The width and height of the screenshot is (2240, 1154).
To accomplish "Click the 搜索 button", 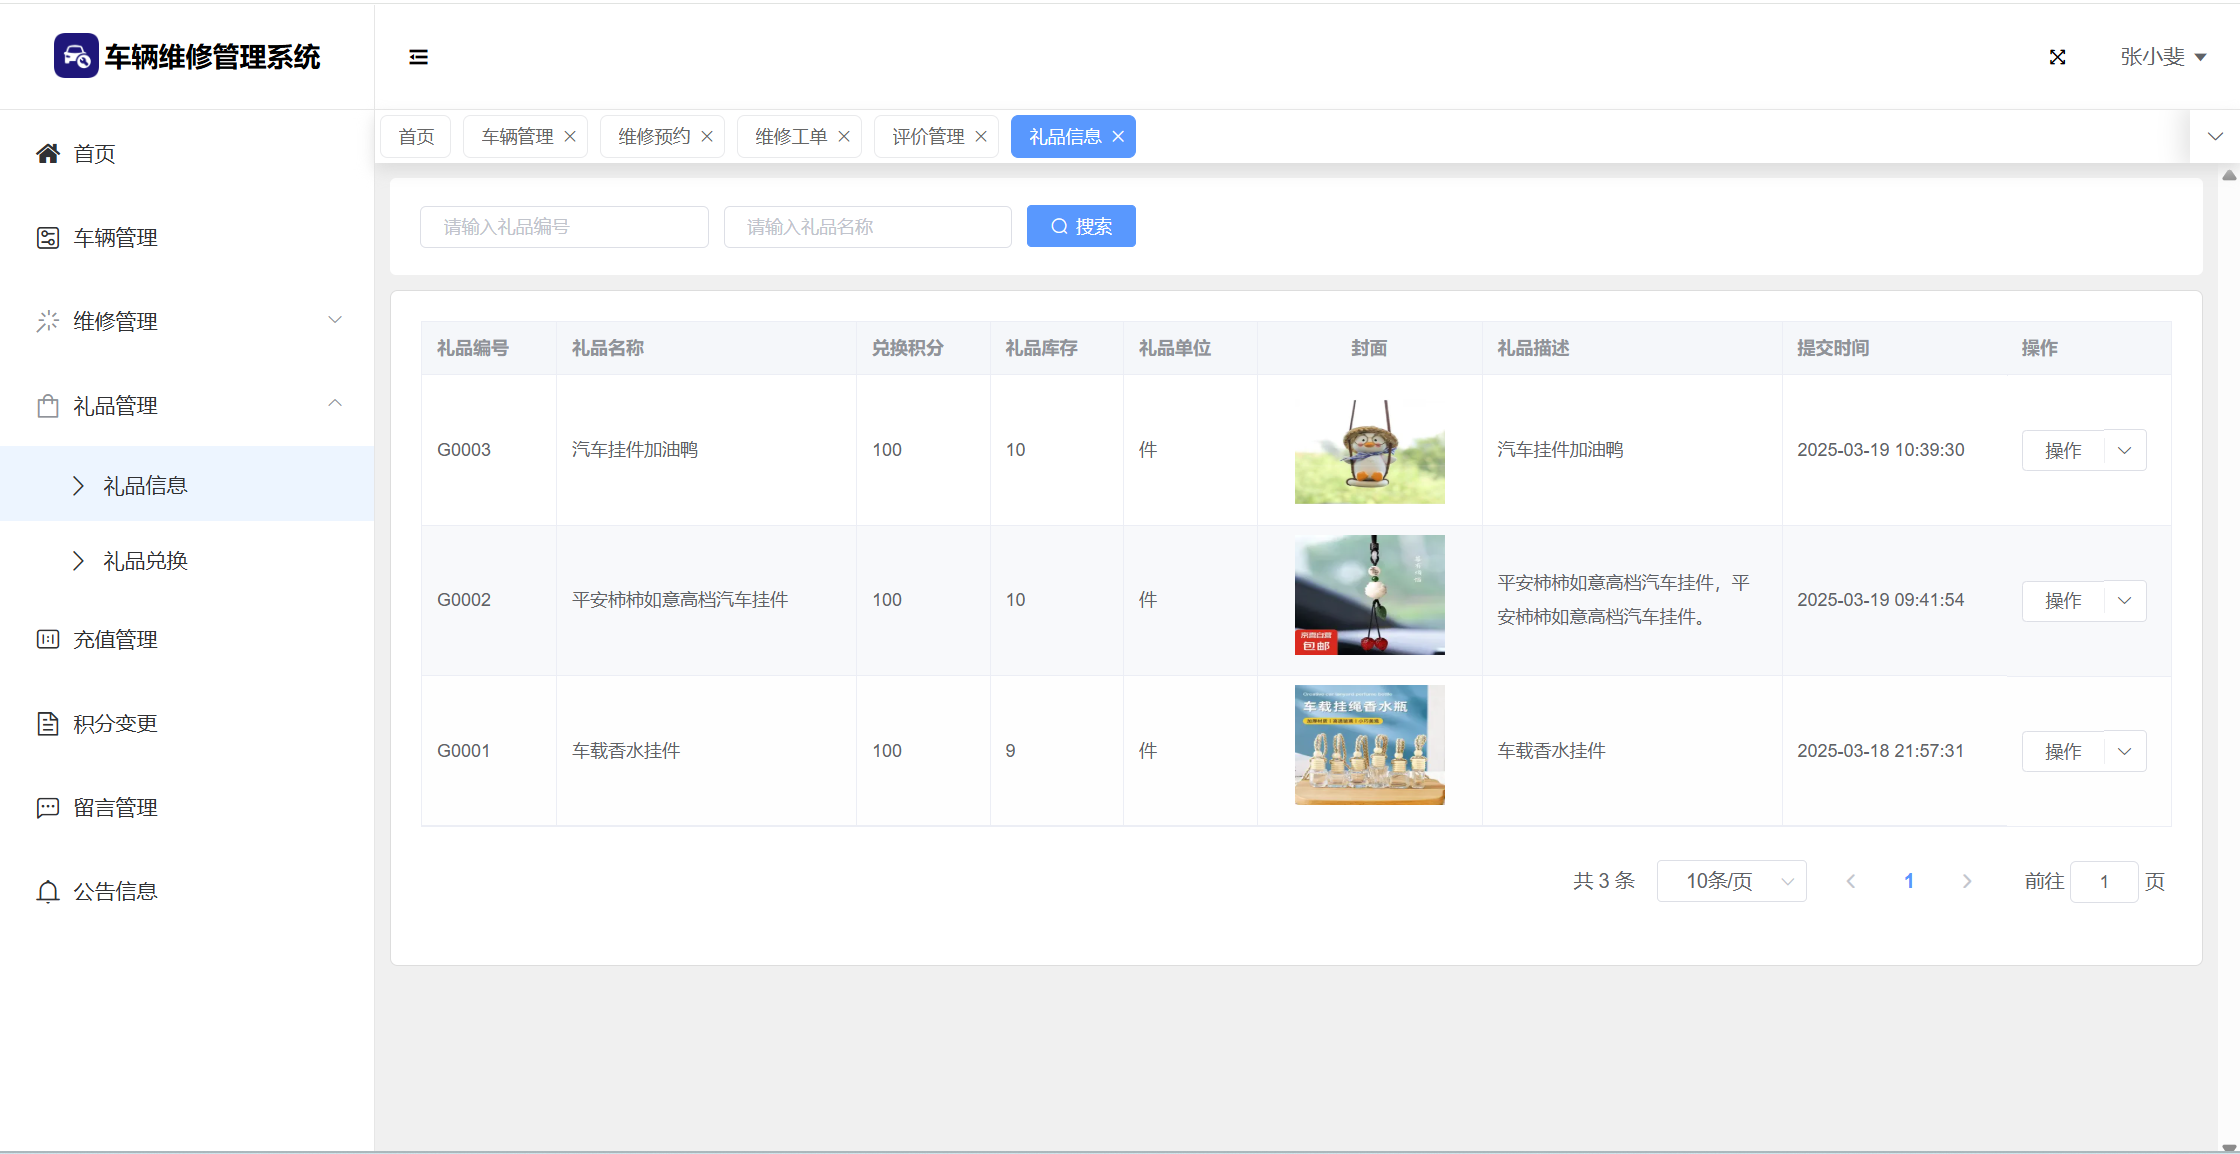I will click(x=1081, y=226).
